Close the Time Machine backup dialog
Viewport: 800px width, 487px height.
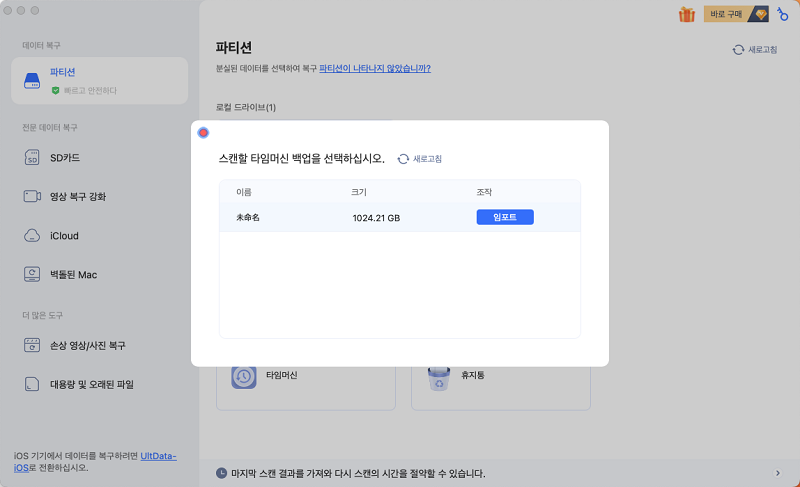click(203, 133)
